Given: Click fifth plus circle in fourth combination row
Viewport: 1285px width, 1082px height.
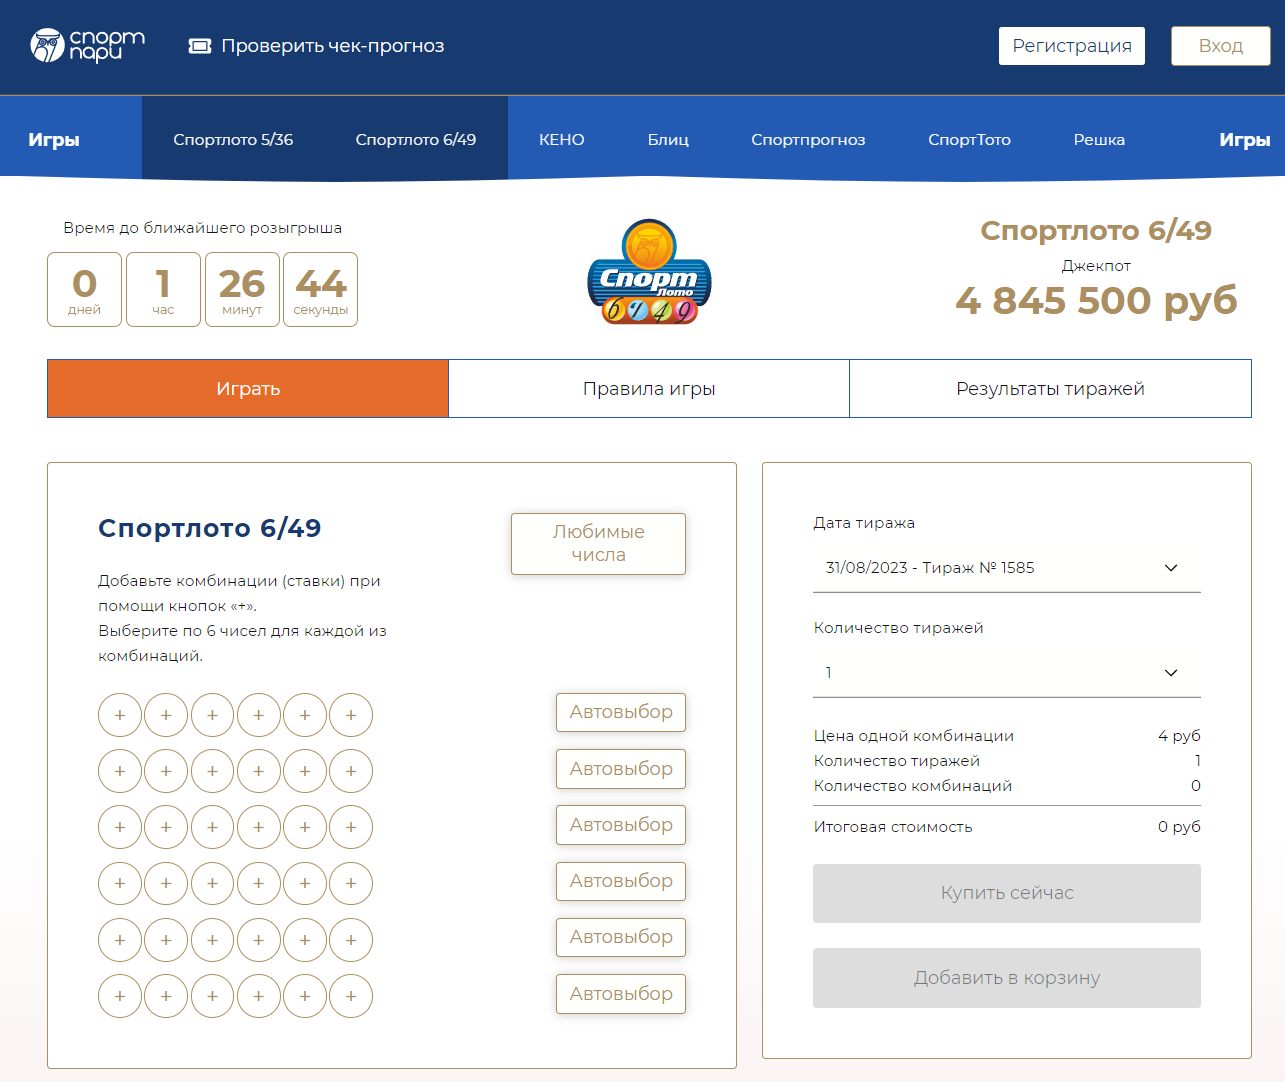Looking at the screenshot, I should point(305,883).
